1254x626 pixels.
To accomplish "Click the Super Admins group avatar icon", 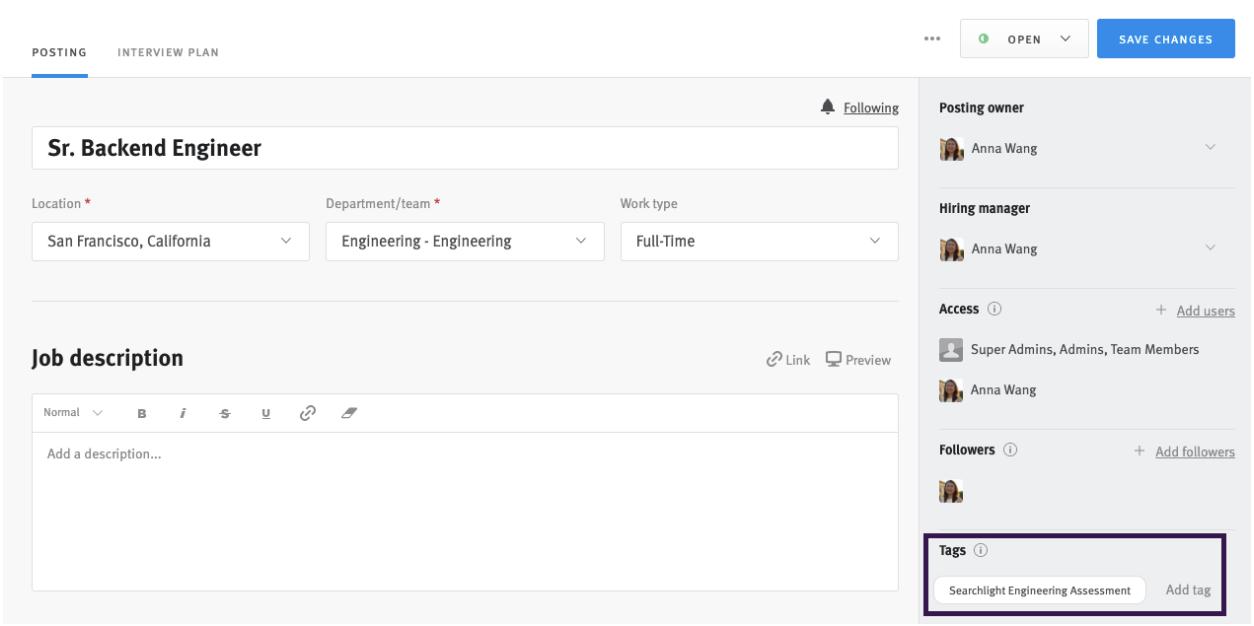I will [x=951, y=349].
